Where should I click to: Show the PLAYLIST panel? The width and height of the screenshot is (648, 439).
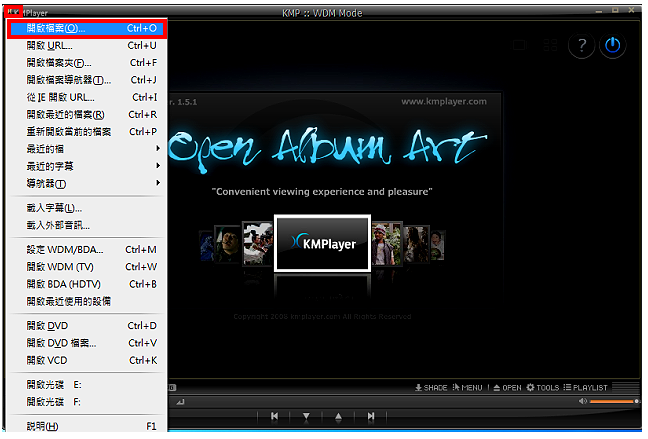coord(586,387)
